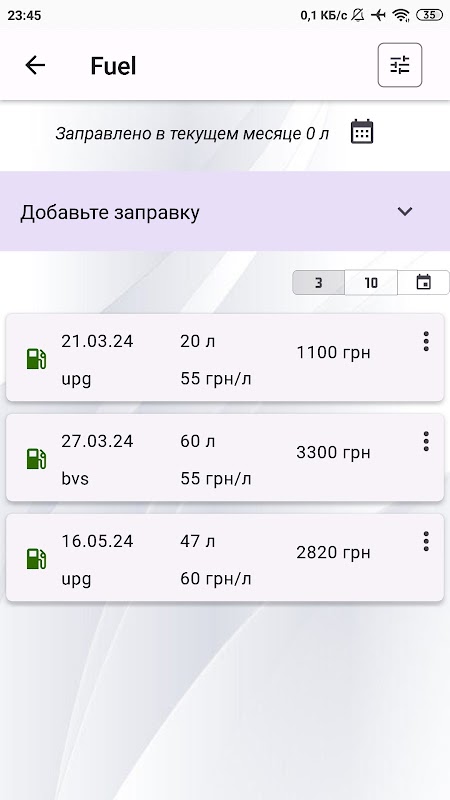Tap the Fuel title
The width and height of the screenshot is (450, 800).
coord(113,66)
